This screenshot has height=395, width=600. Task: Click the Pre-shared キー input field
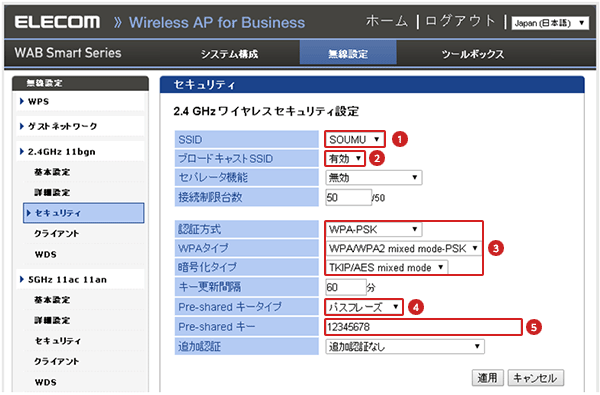(x=423, y=327)
